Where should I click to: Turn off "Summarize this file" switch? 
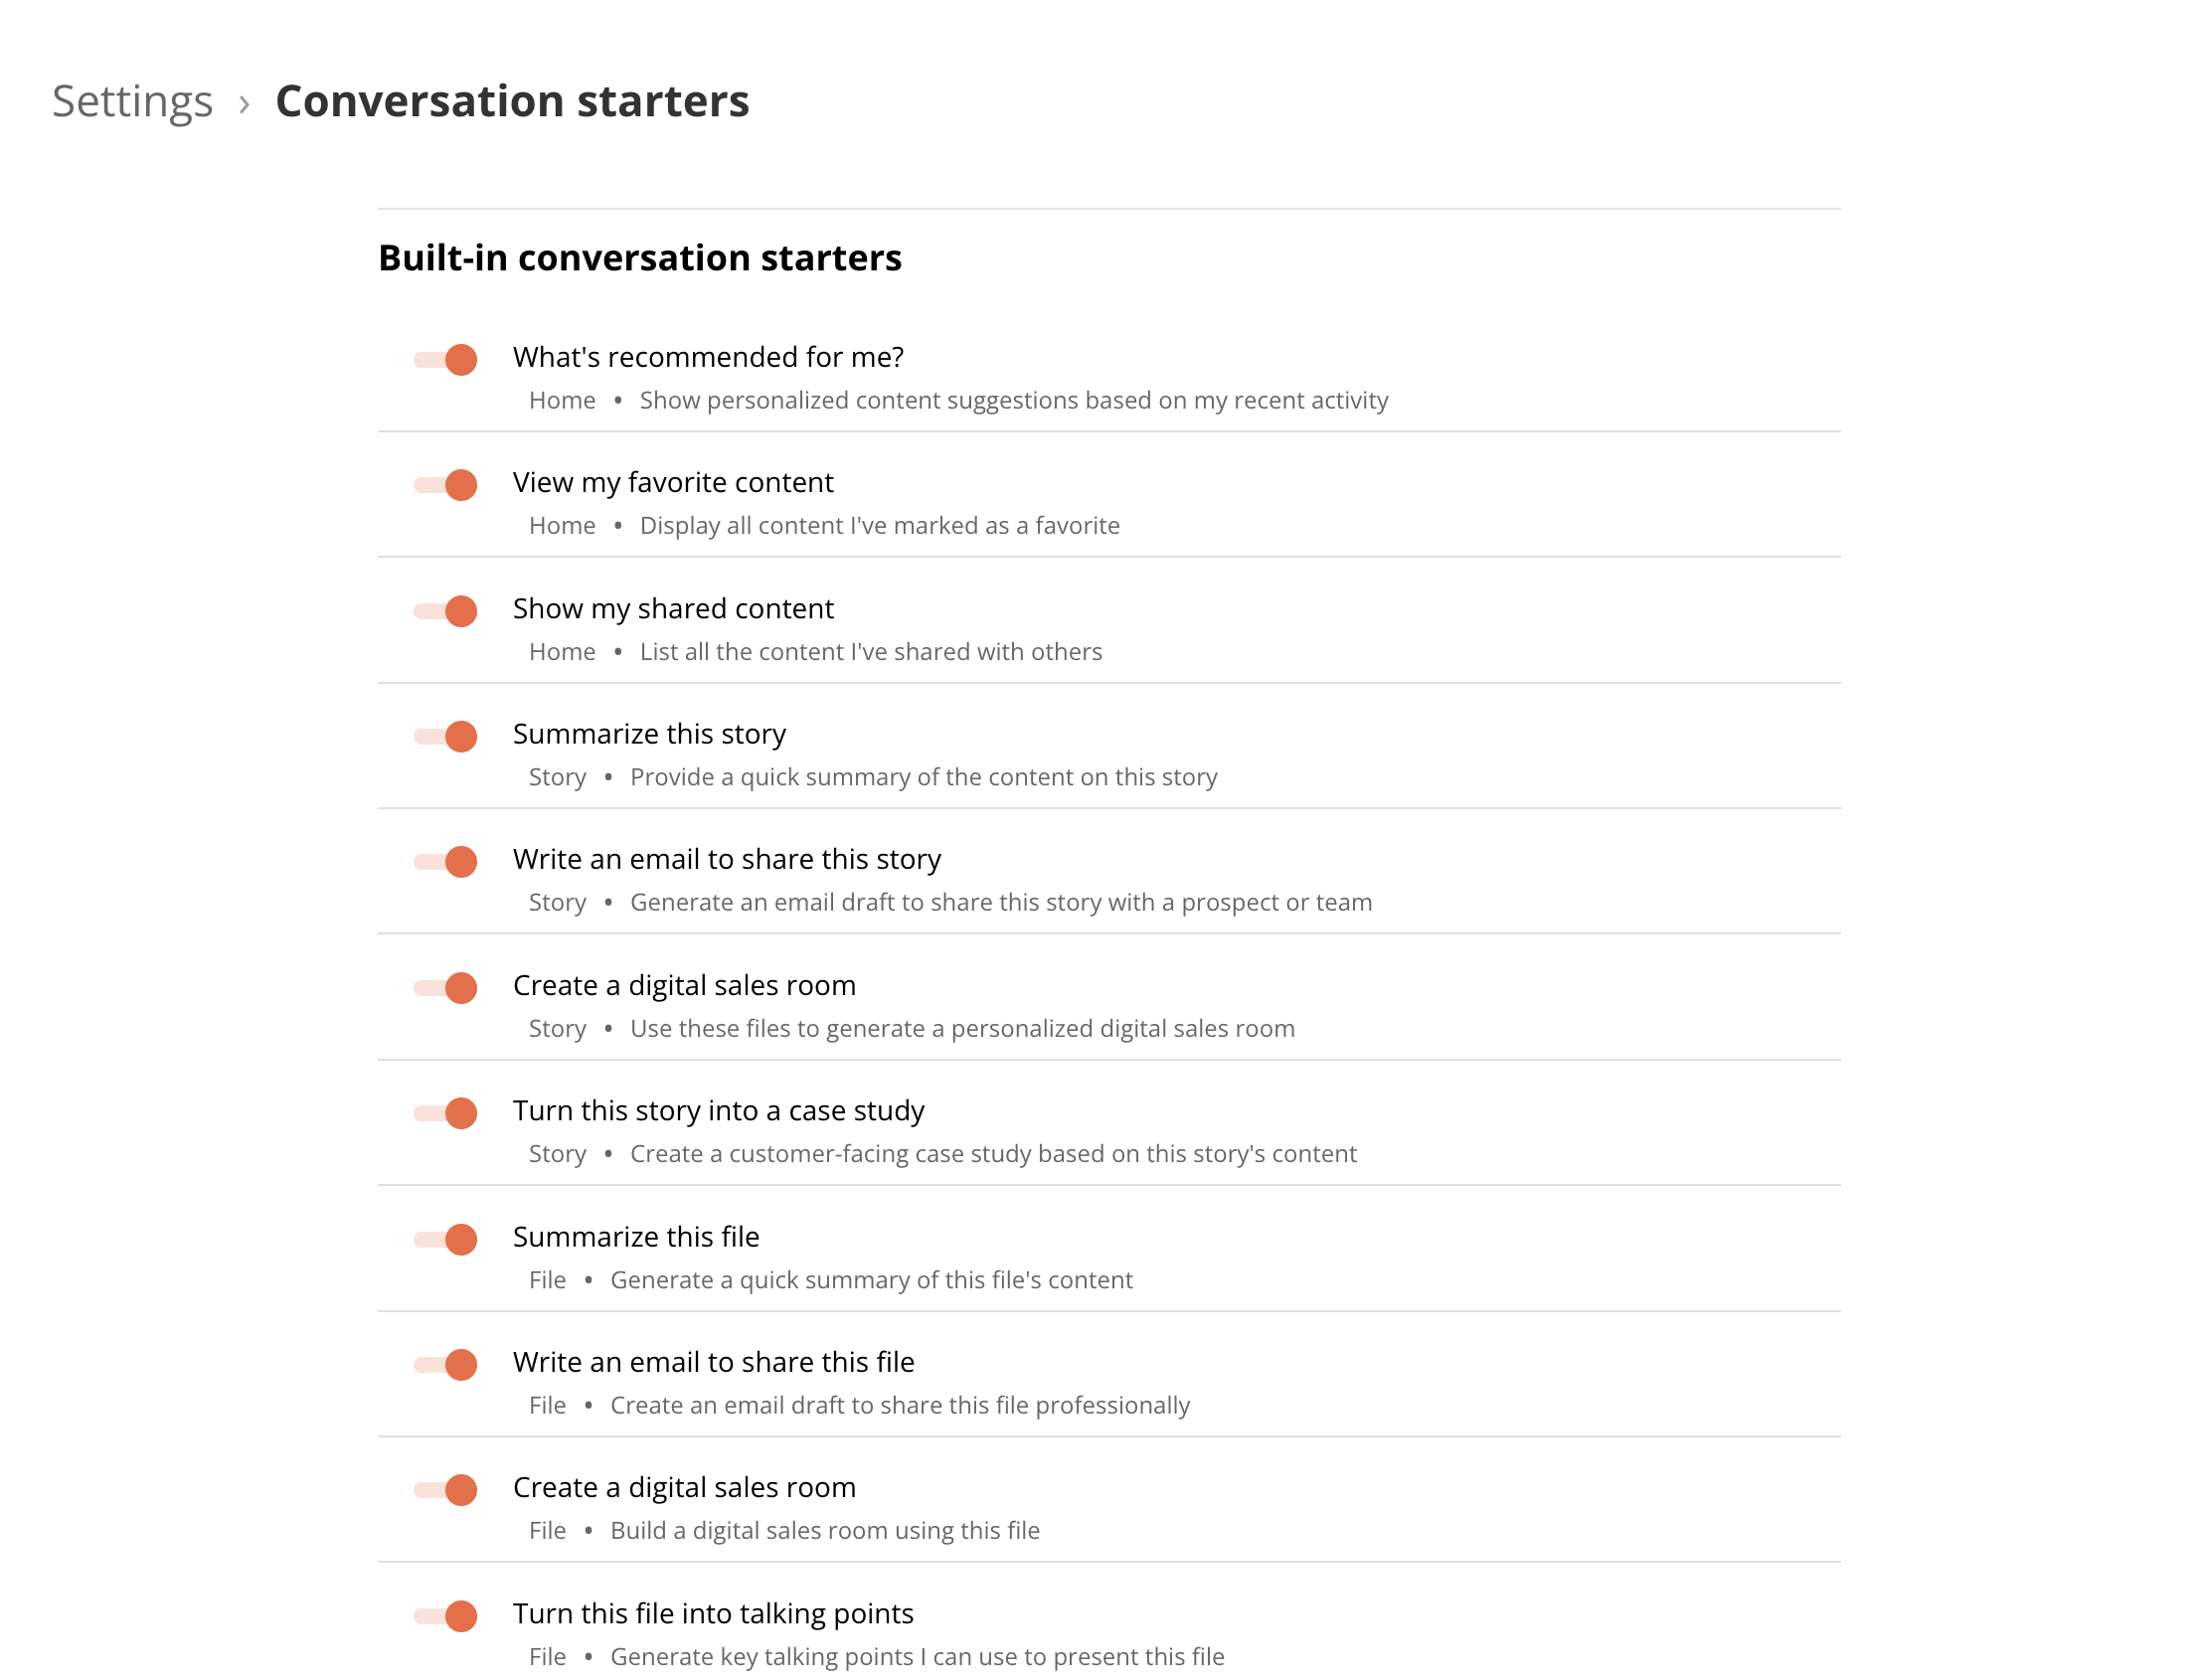pos(445,1239)
